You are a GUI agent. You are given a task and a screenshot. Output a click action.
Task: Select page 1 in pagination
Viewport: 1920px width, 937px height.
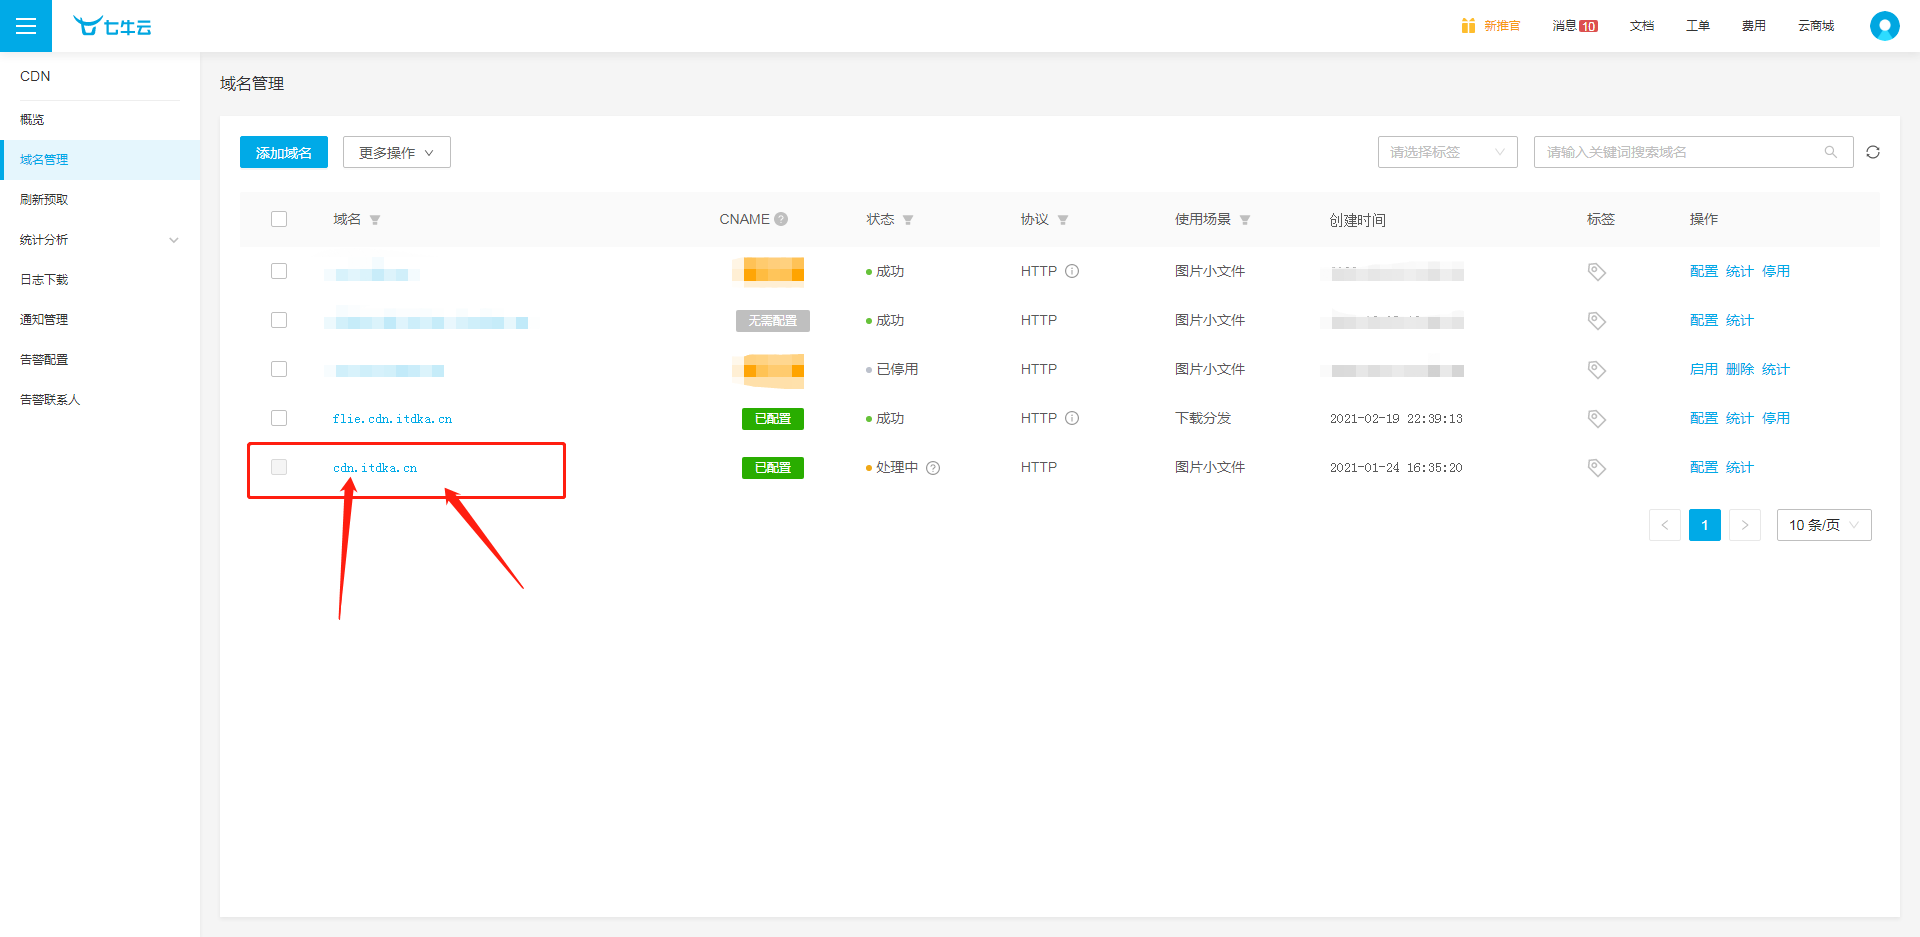pos(1705,525)
